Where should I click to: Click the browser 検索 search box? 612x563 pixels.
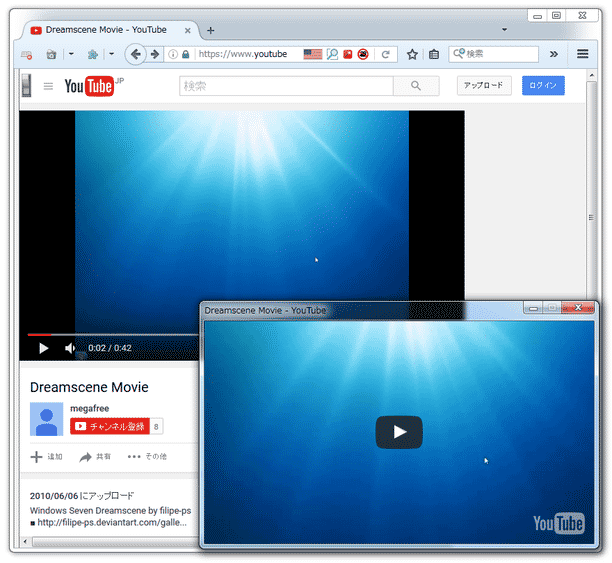494,54
